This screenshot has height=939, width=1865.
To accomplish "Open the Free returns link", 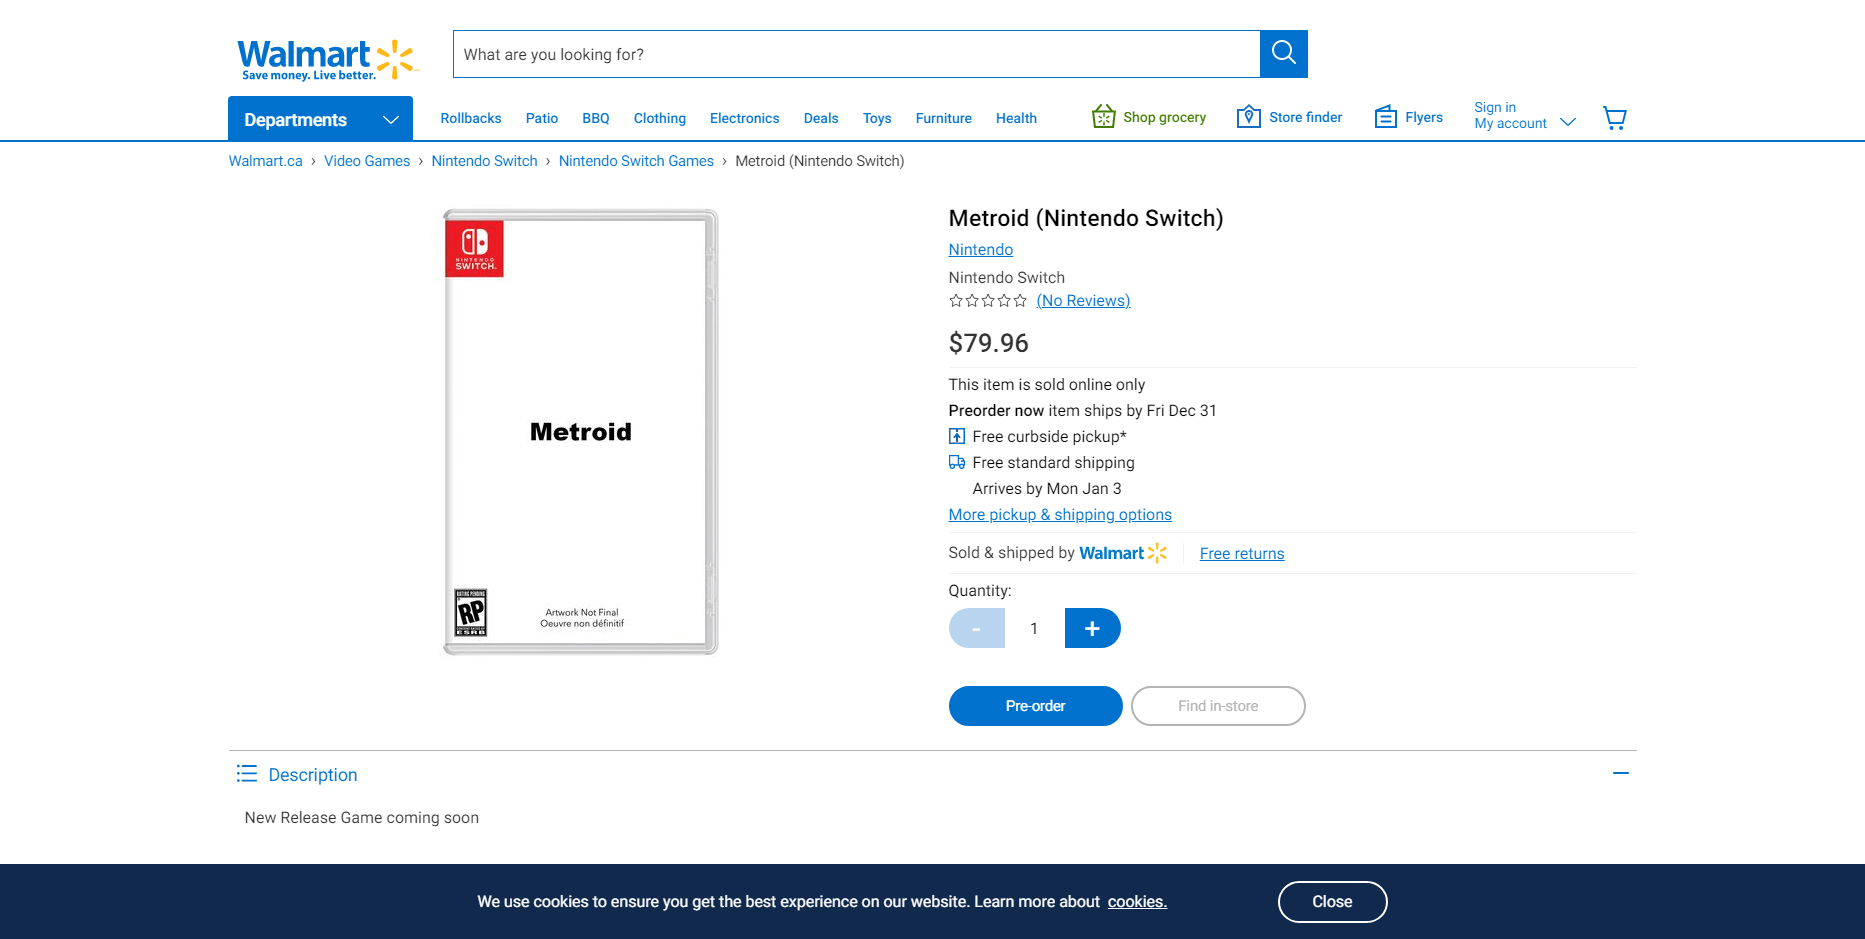I will [1242, 554].
